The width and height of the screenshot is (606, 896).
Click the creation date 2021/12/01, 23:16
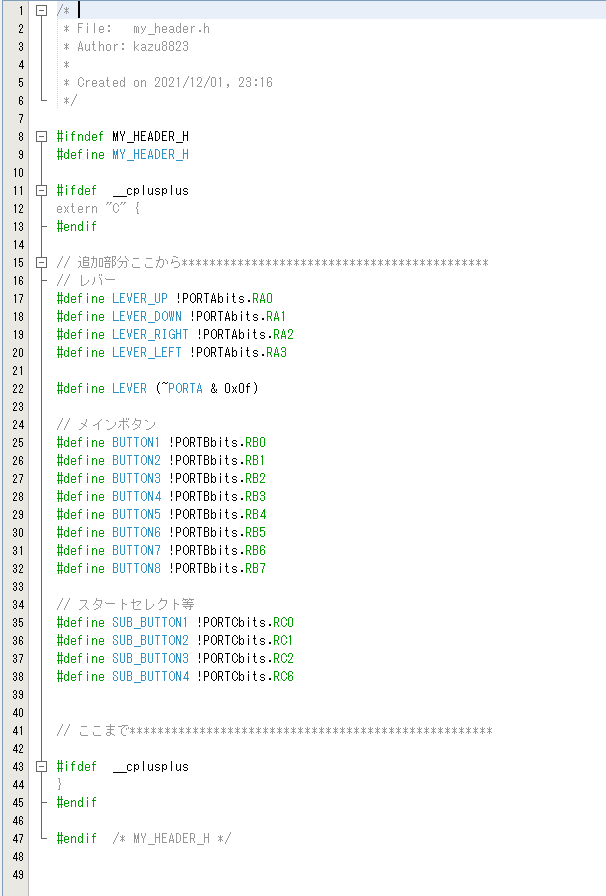click(213, 82)
